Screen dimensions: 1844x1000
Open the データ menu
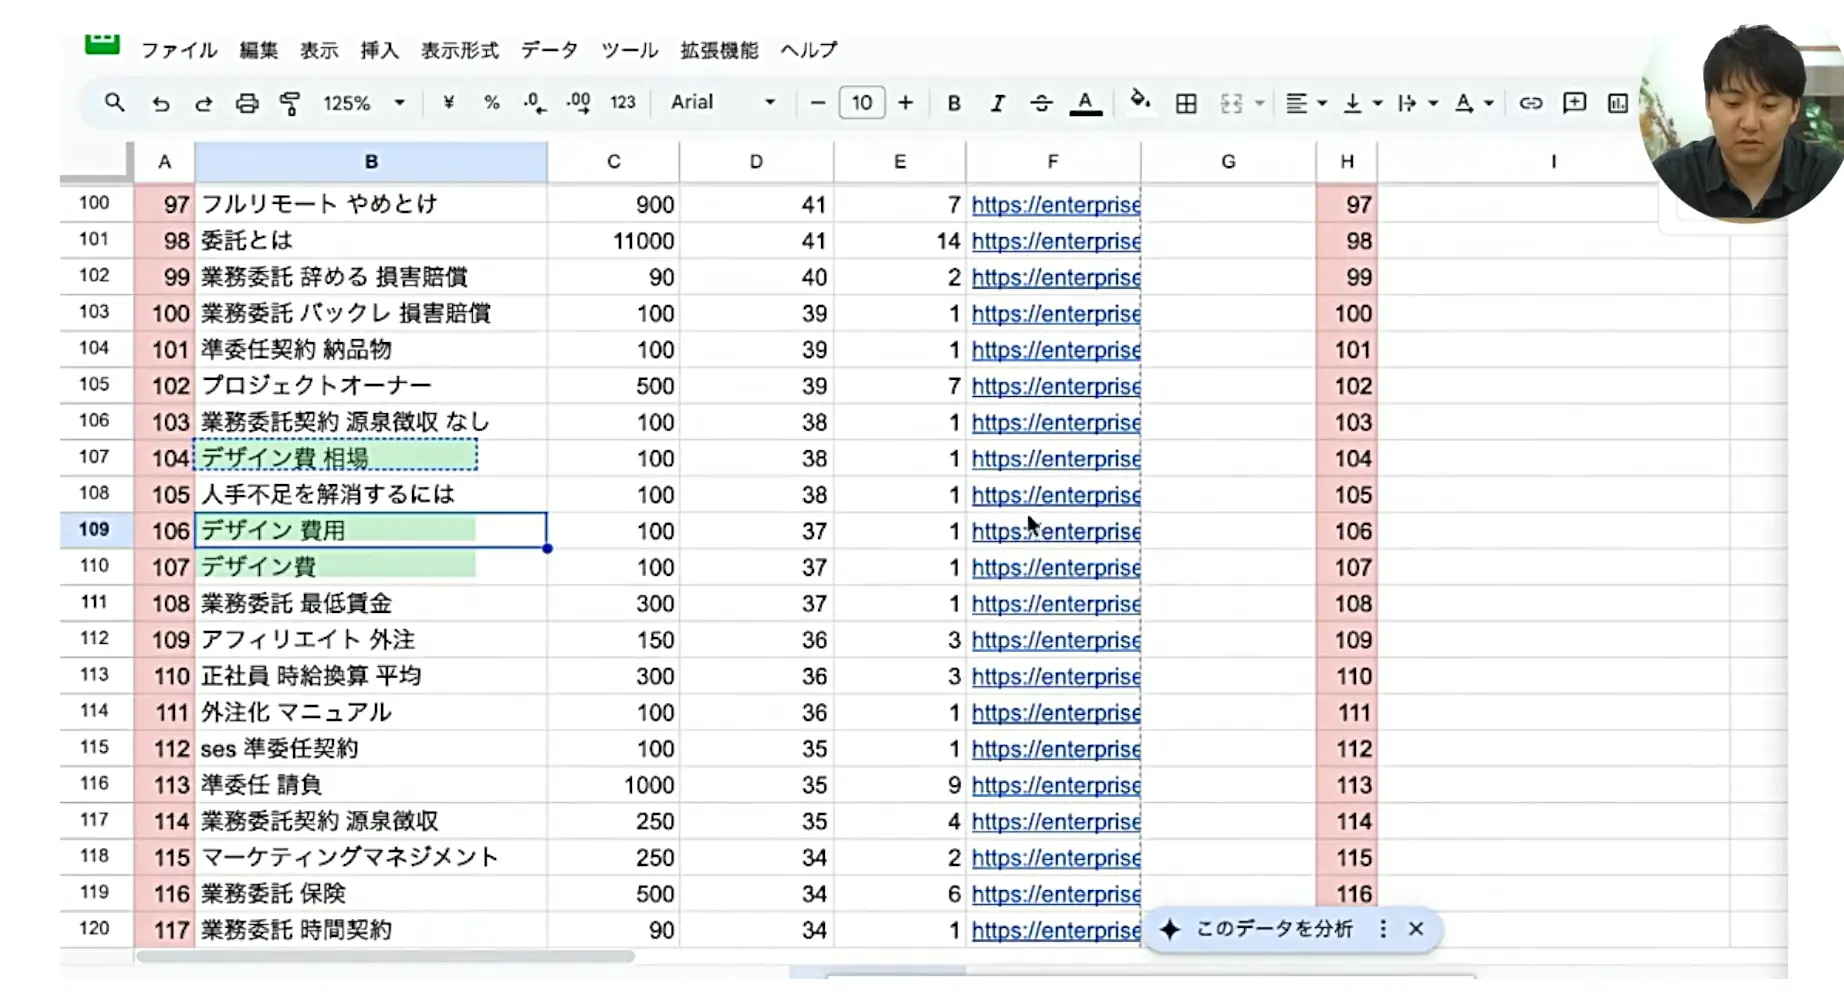tap(549, 50)
